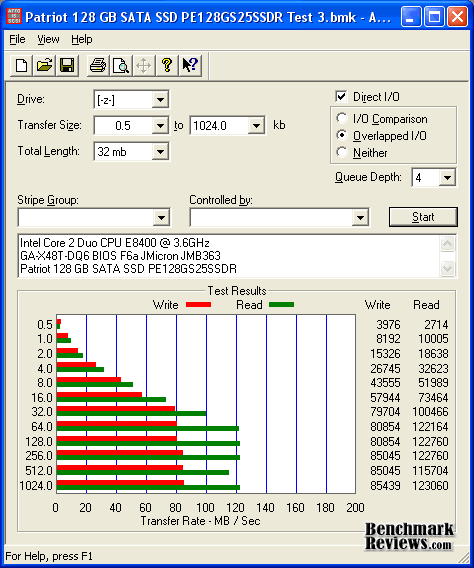Toggle the Direct I/O checkbox
Image resolution: width=474 pixels, height=568 pixels.
point(341,96)
